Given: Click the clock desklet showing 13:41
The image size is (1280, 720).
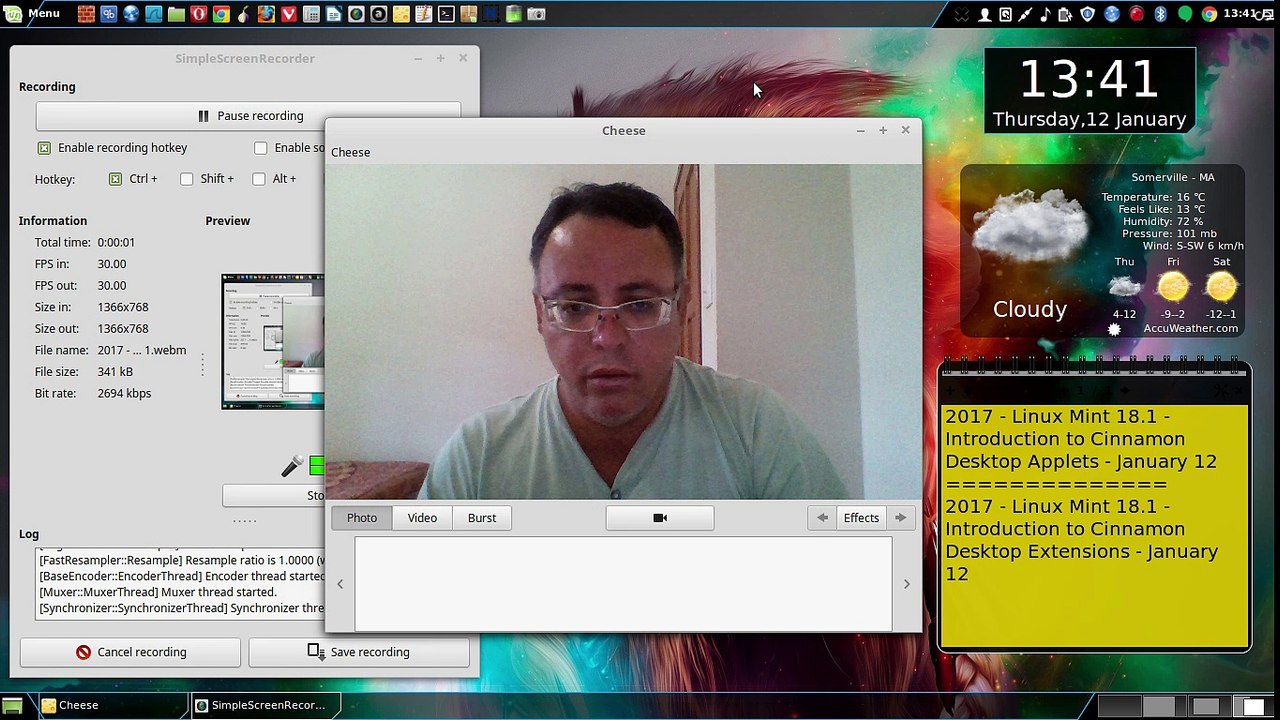Looking at the screenshot, I should coord(1089,91).
